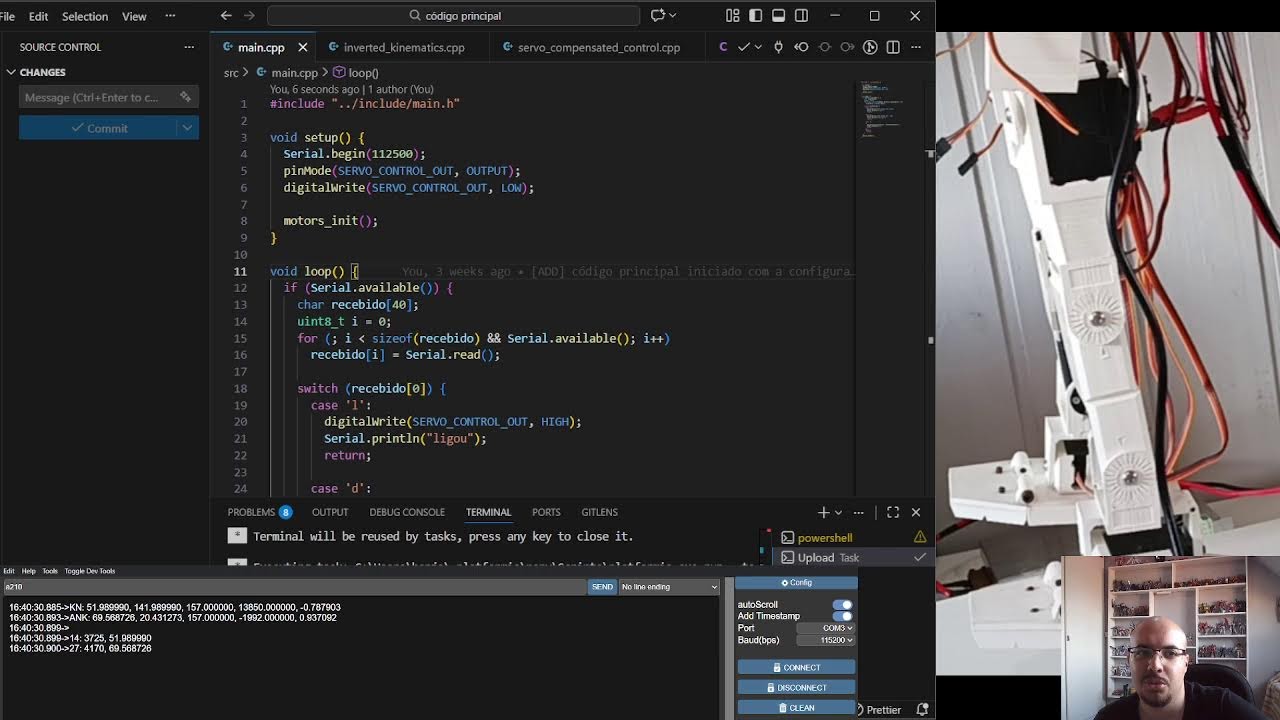Switch to the Ports panel tab
This screenshot has width=1280, height=720.
pyautogui.click(x=546, y=512)
